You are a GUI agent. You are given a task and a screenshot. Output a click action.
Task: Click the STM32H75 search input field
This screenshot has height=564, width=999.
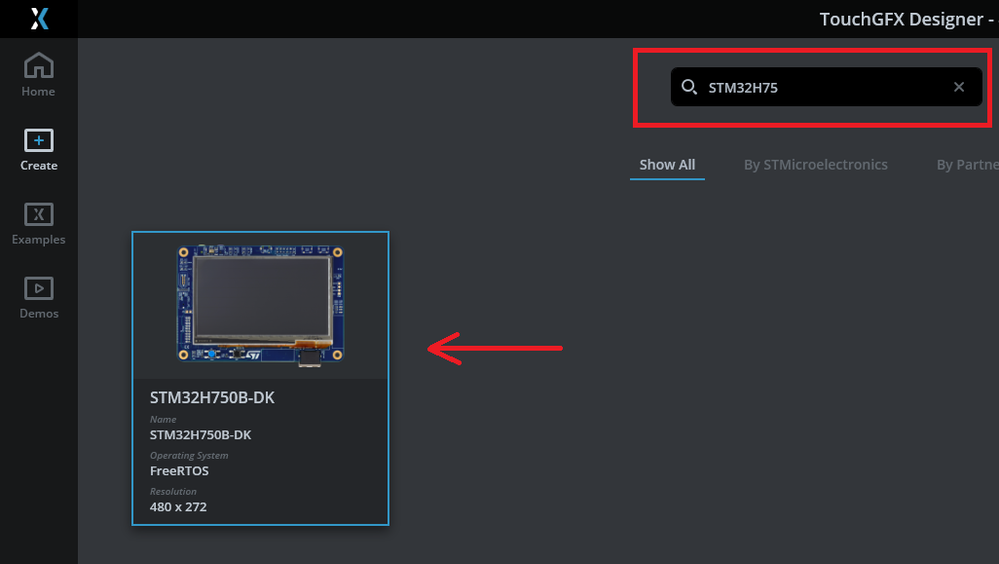pos(826,87)
